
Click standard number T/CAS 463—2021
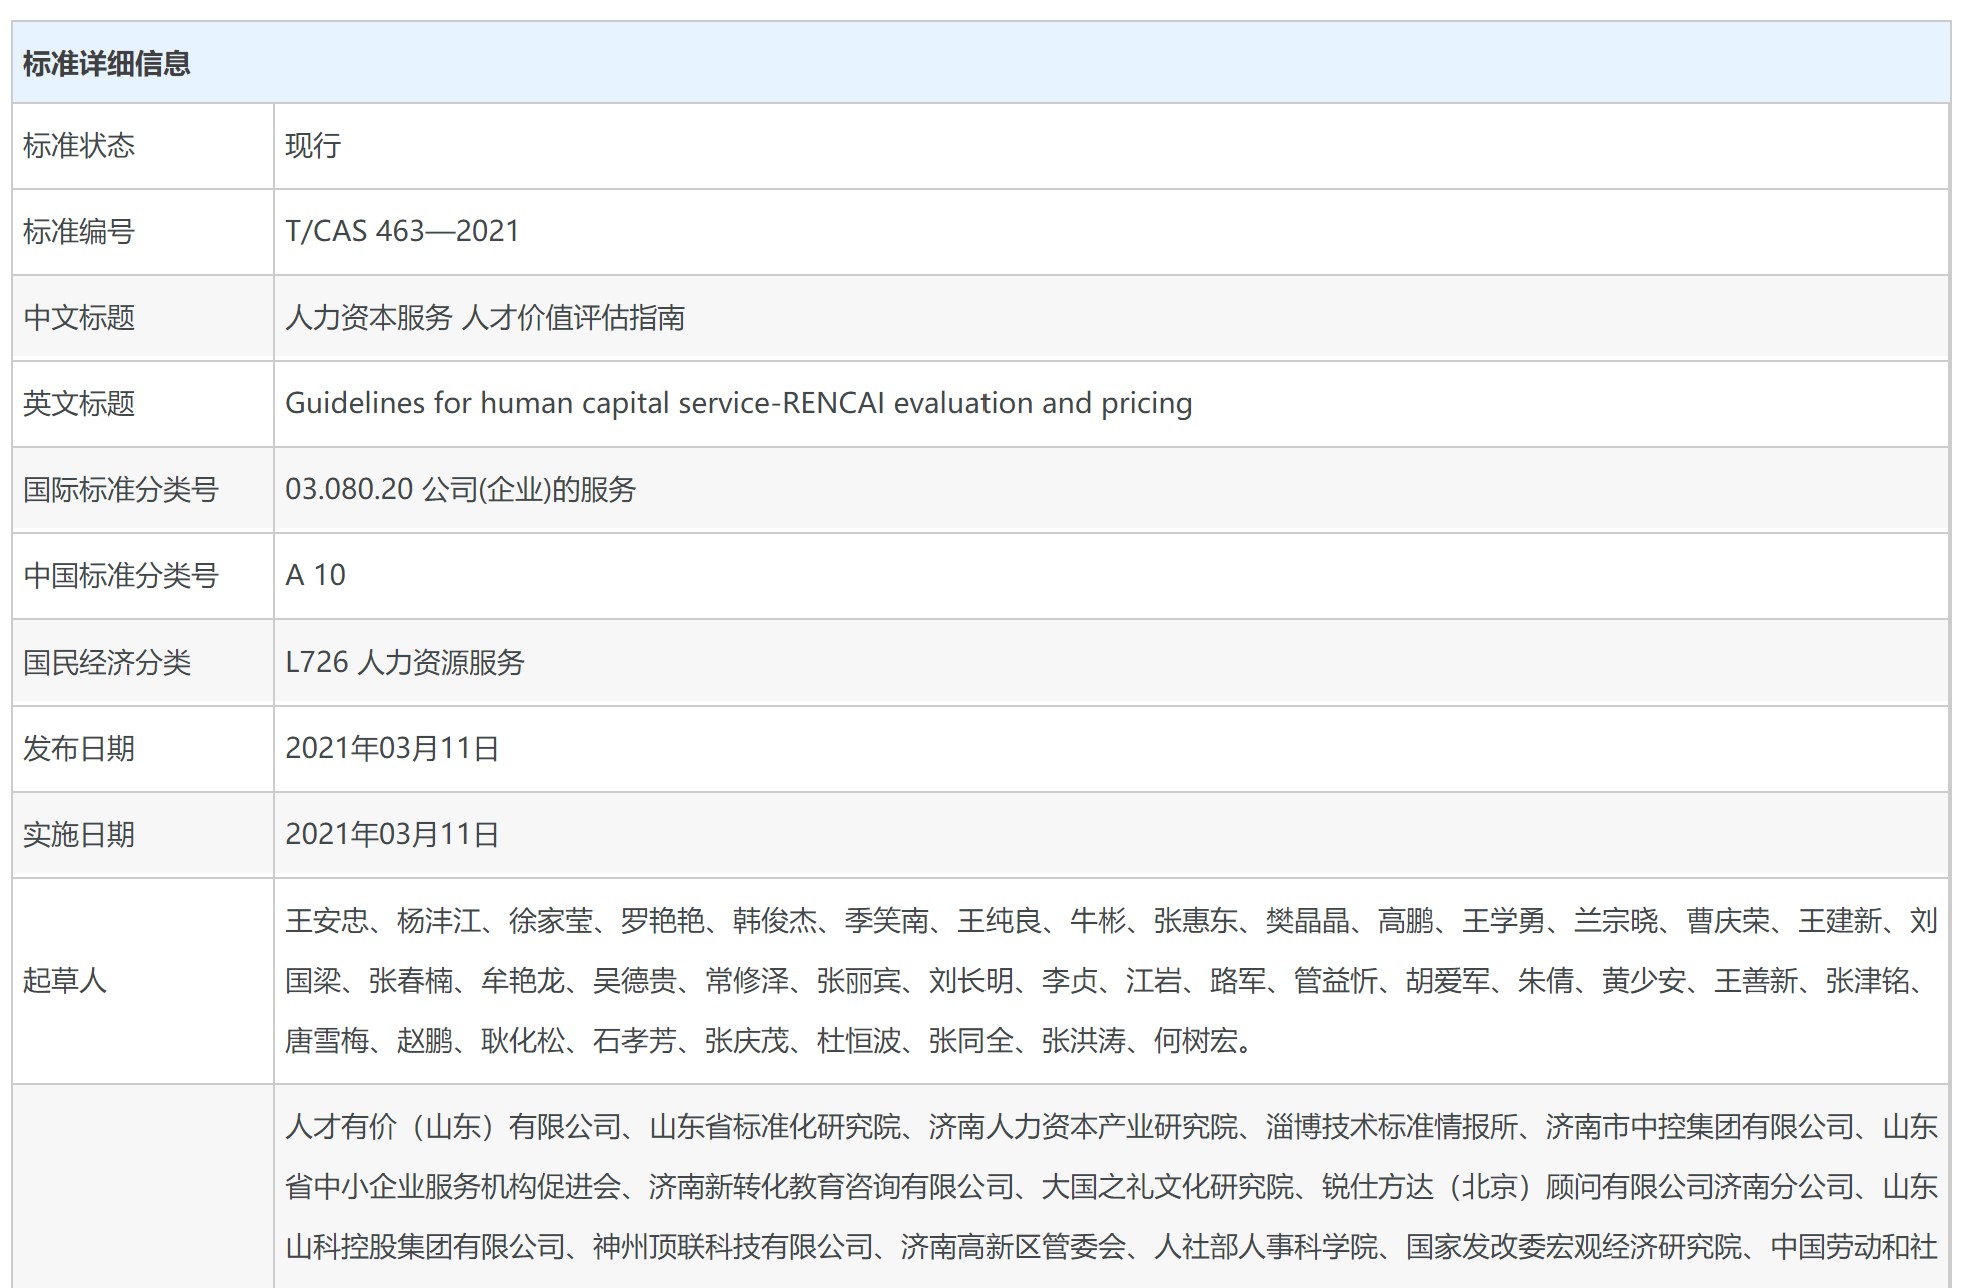402,231
